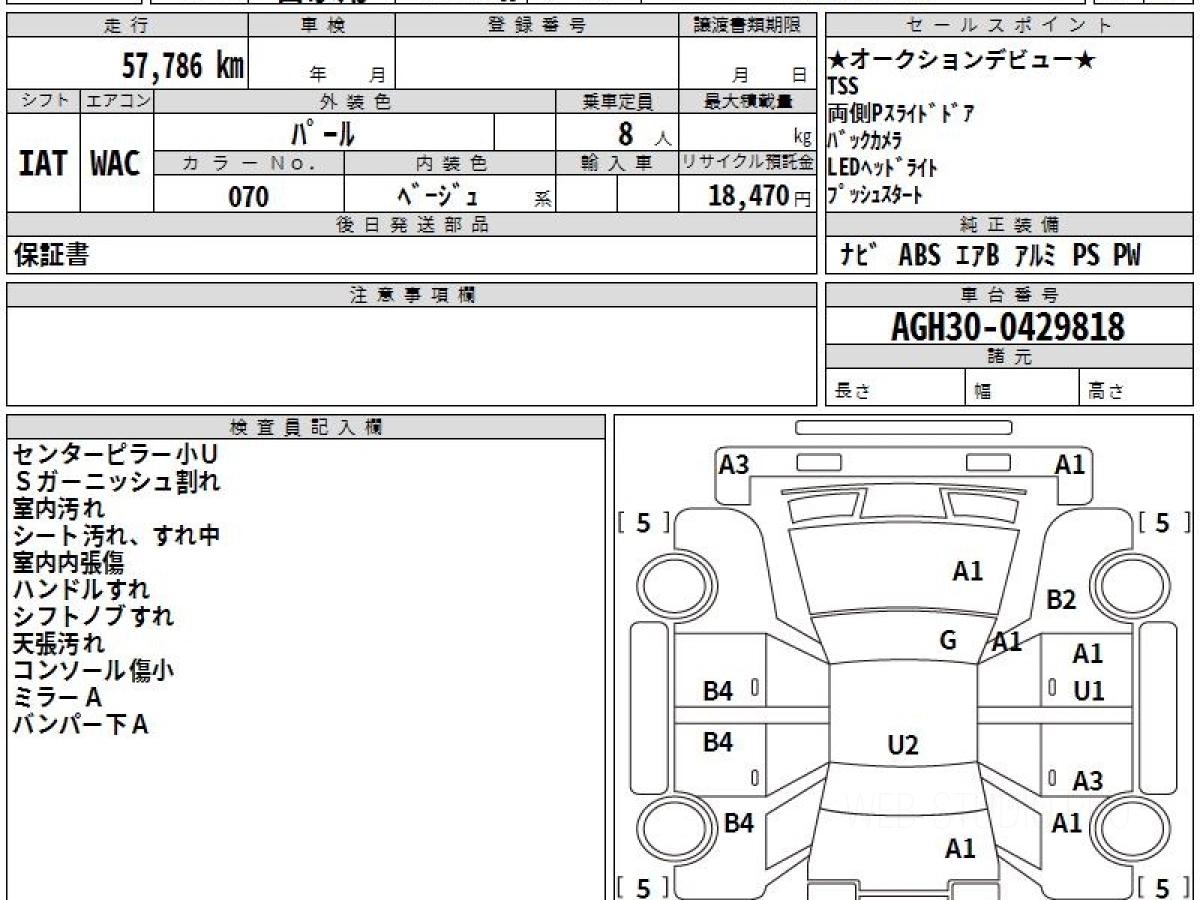Select the 8 人 seating capacity value

coord(645,133)
